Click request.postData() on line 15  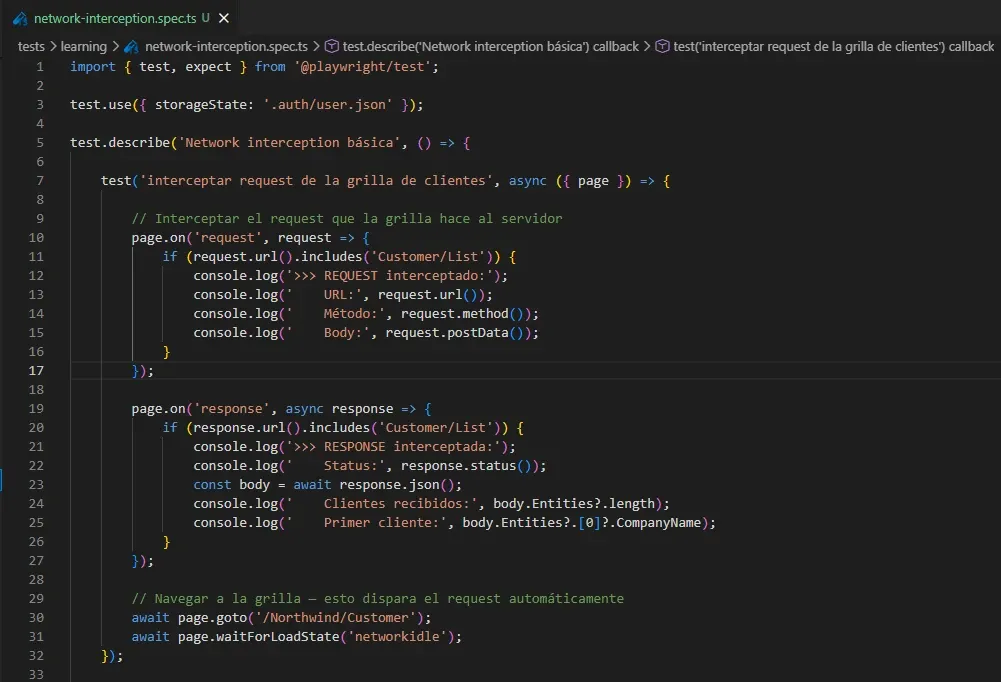tap(455, 333)
